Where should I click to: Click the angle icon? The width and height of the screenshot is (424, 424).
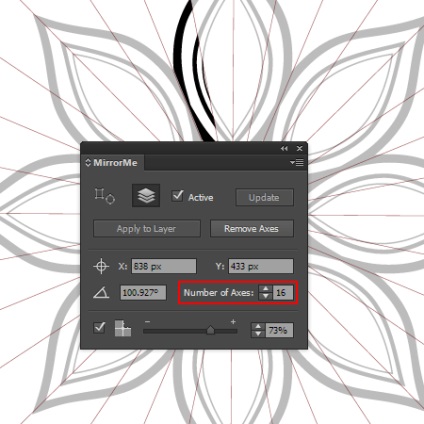pyautogui.click(x=101, y=293)
